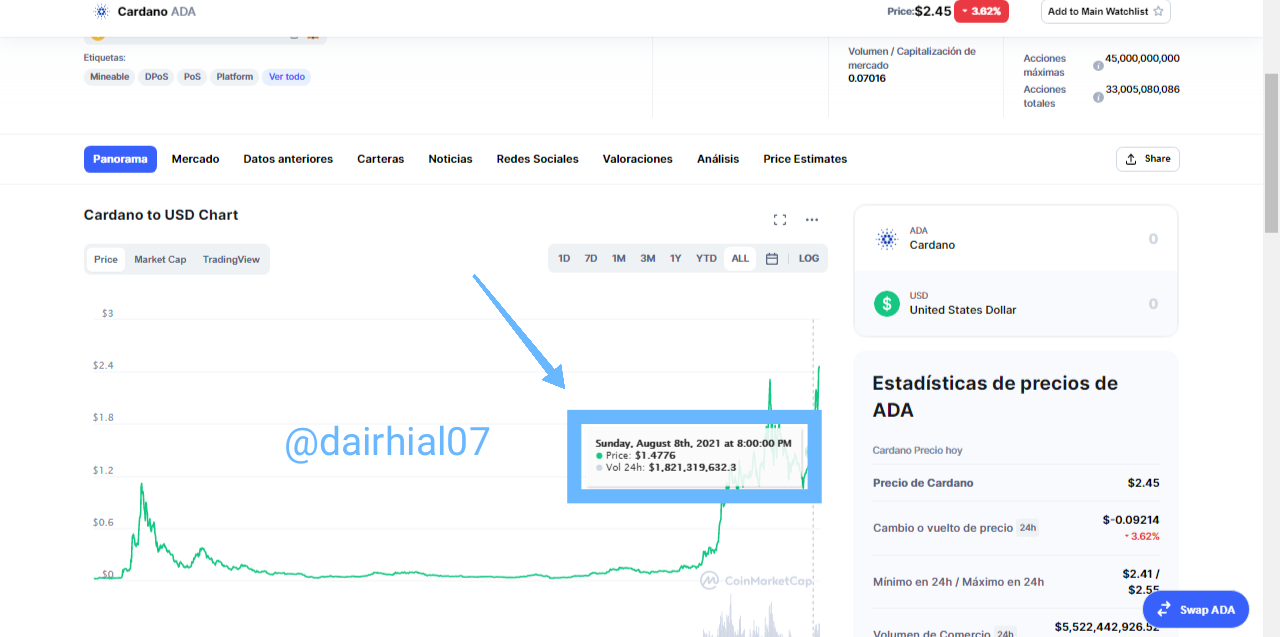Image resolution: width=1280 pixels, height=637 pixels.
Task: Set chart range to ALL
Action: click(740, 259)
